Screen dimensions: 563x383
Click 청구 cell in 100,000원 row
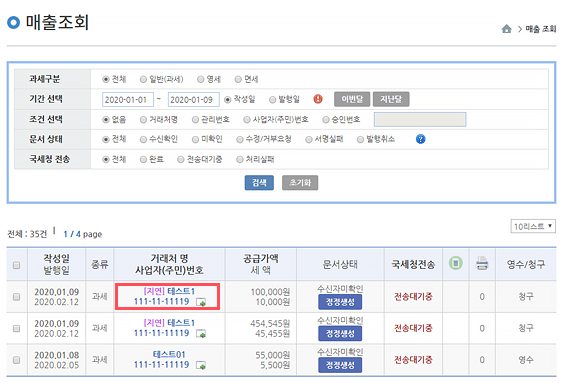(x=526, y=297)
